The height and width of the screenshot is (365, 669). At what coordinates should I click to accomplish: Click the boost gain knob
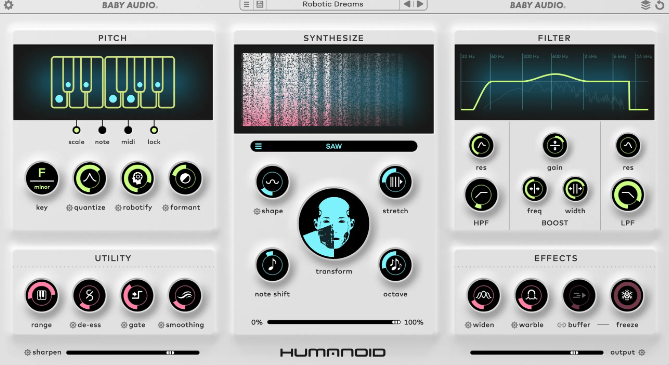555,146
